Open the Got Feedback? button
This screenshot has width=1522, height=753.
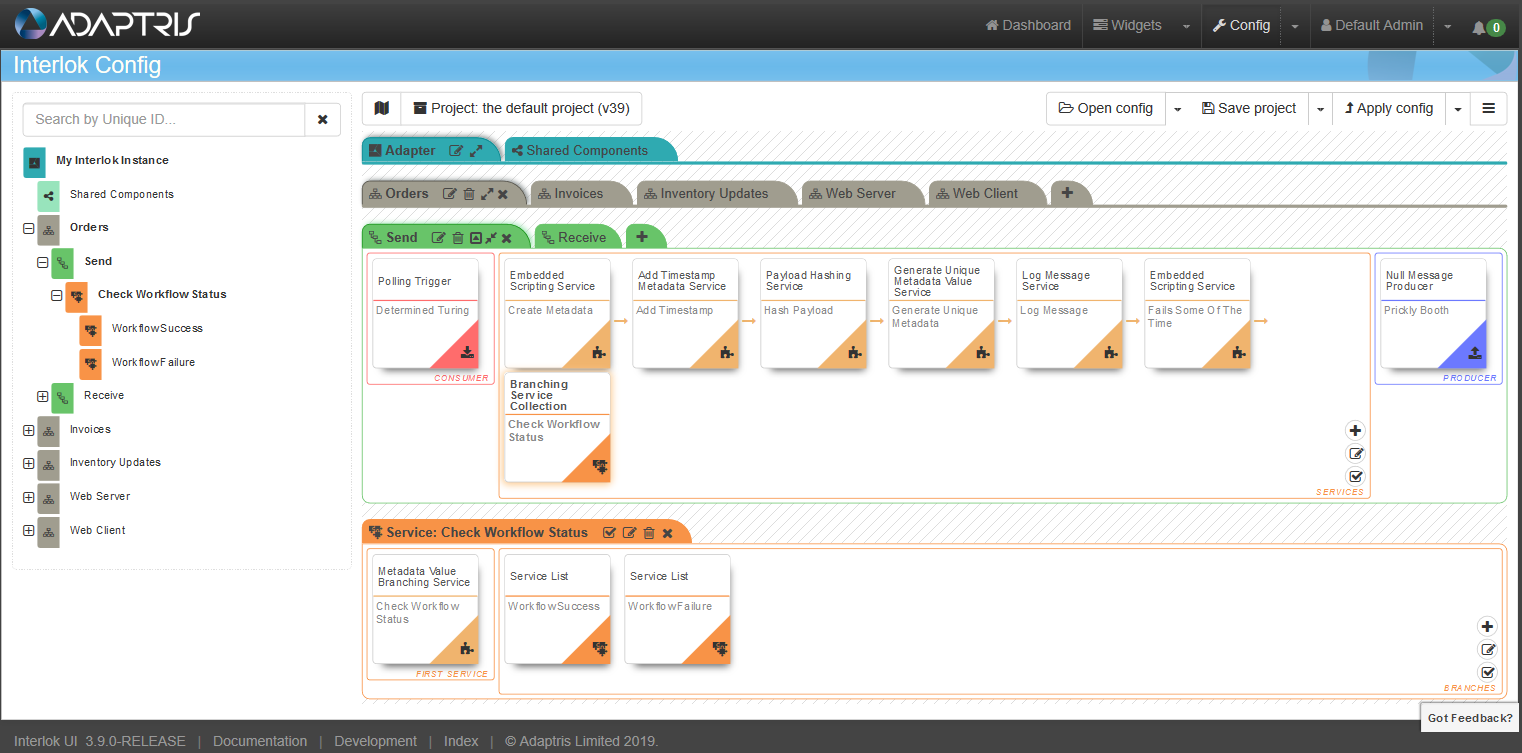coord(1470,718)
